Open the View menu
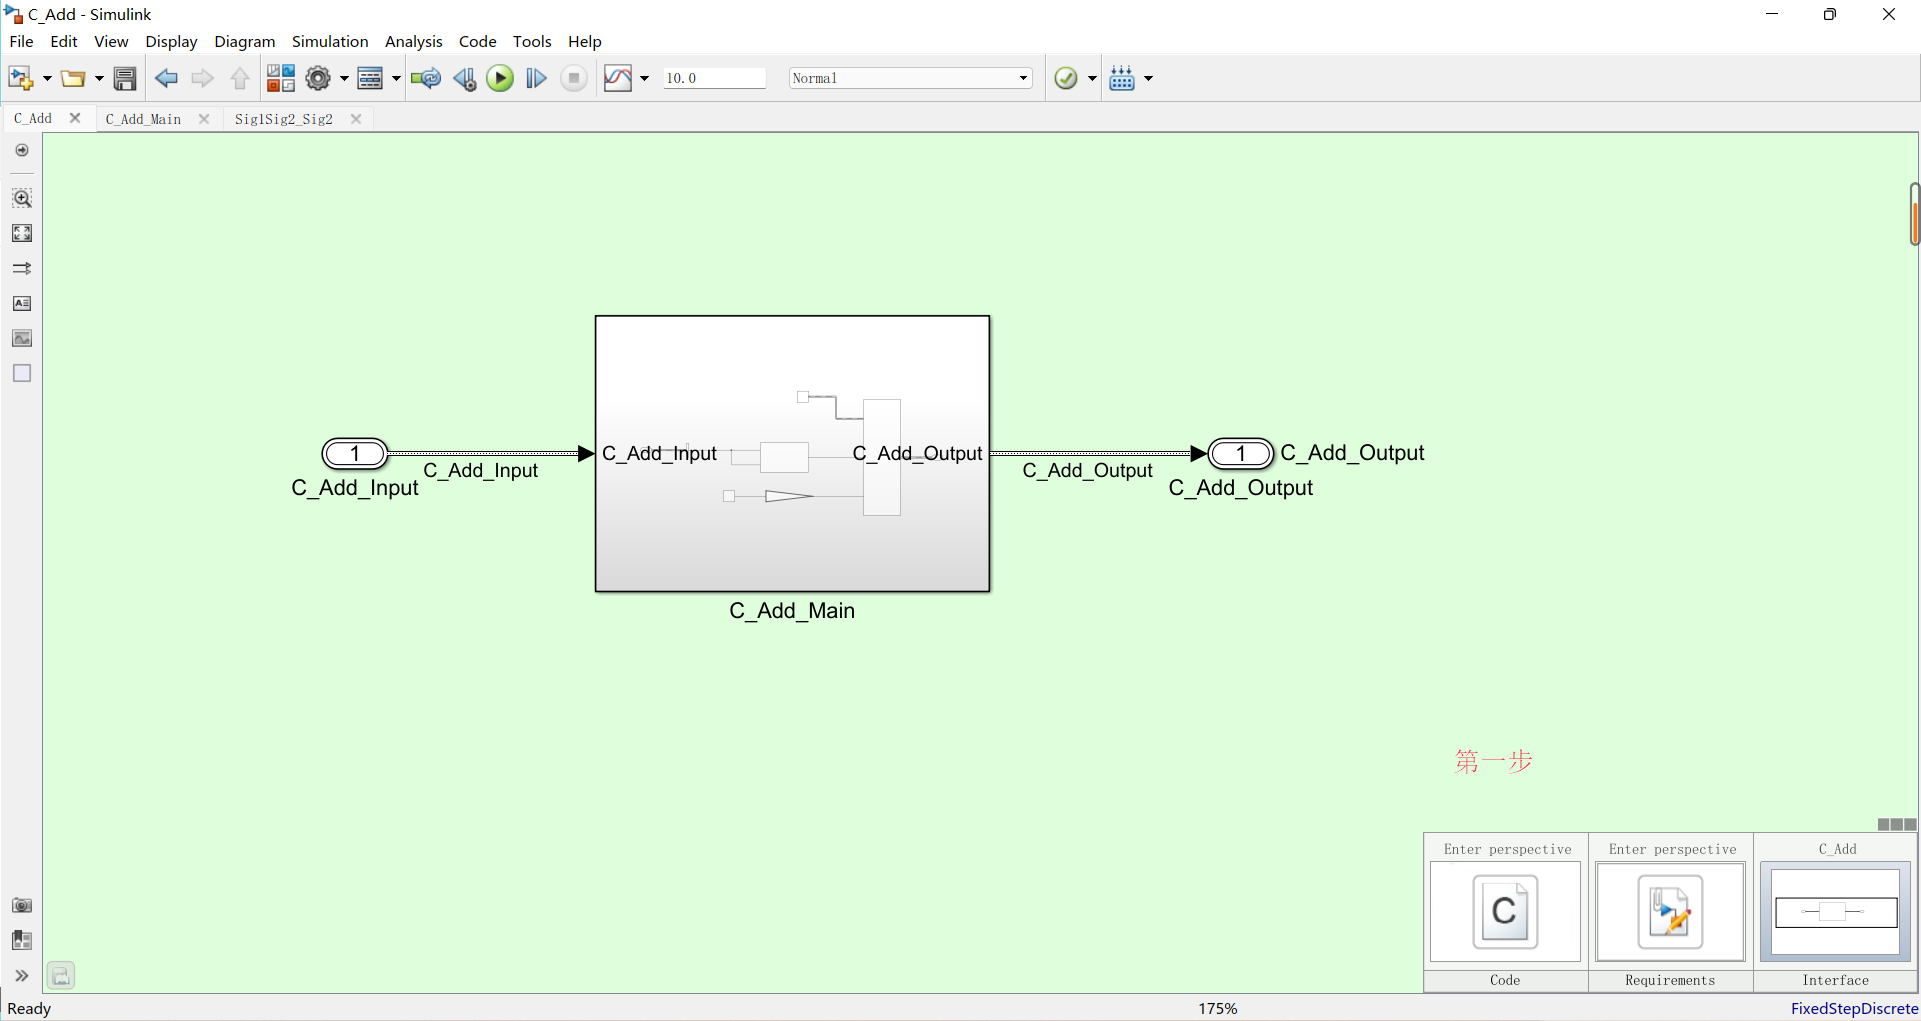Viewport: 1921px width, 1021px height. pyautogui.click(x=111, y=41)
